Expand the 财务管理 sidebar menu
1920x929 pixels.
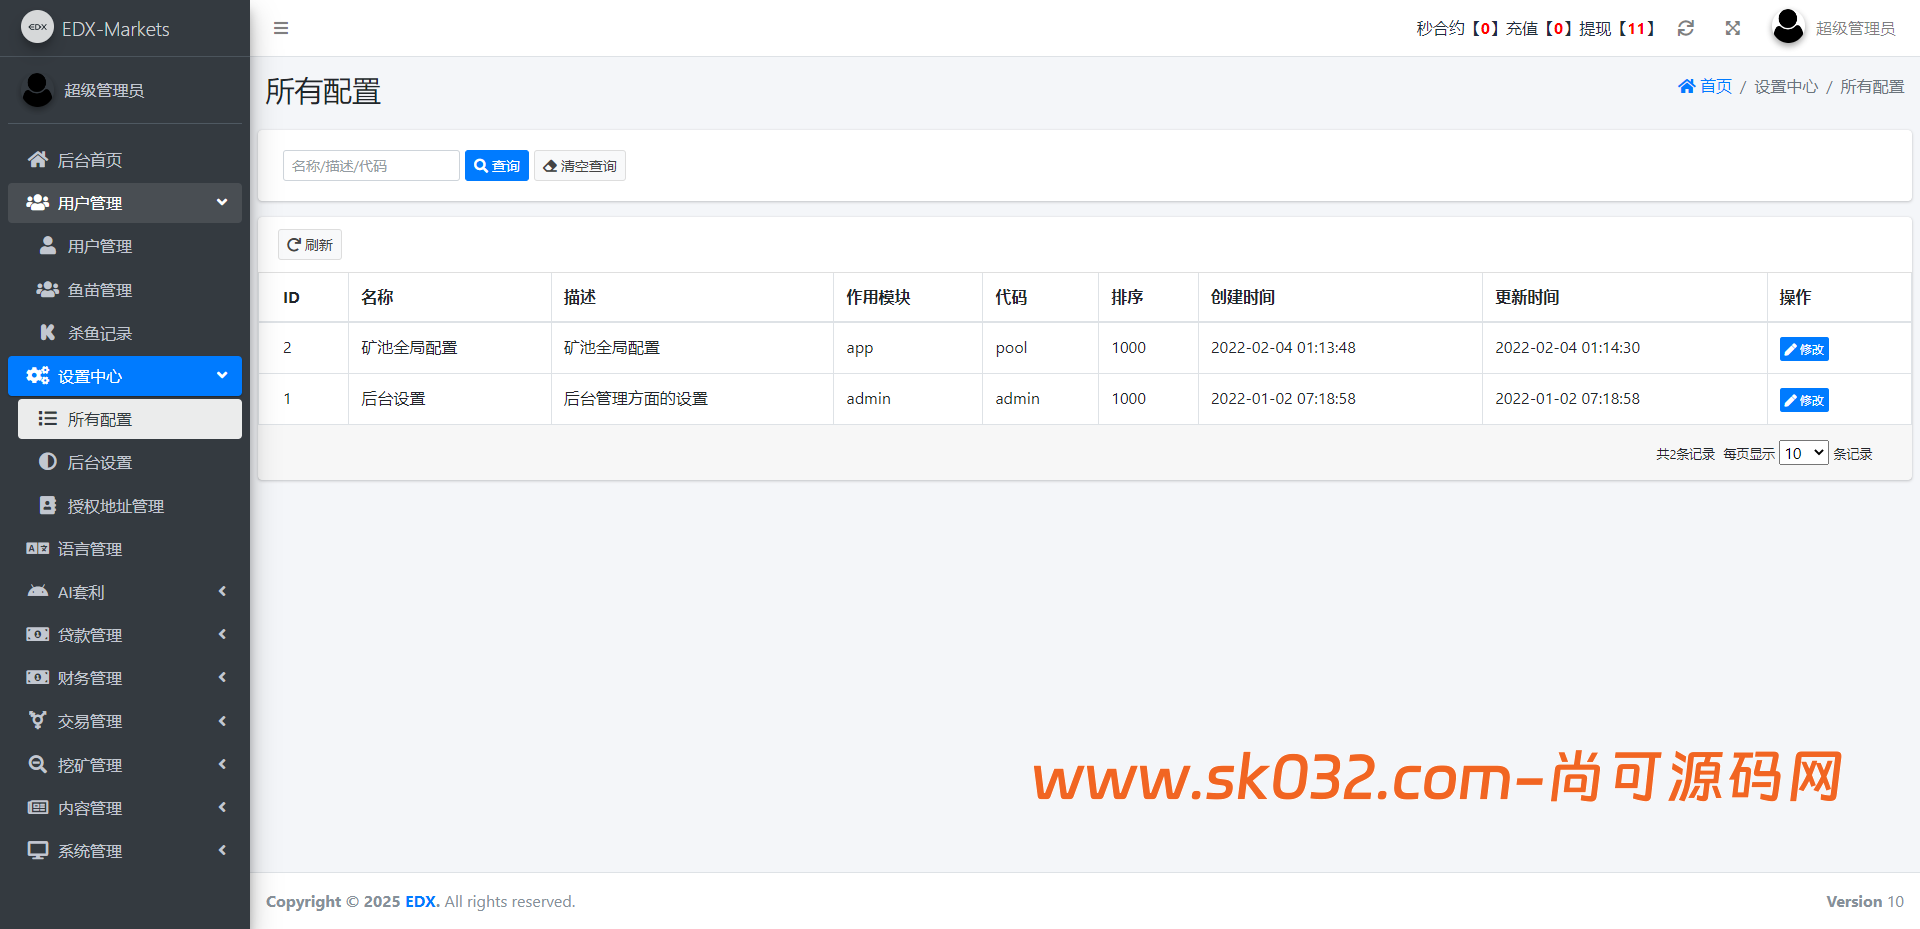point(125,678)
